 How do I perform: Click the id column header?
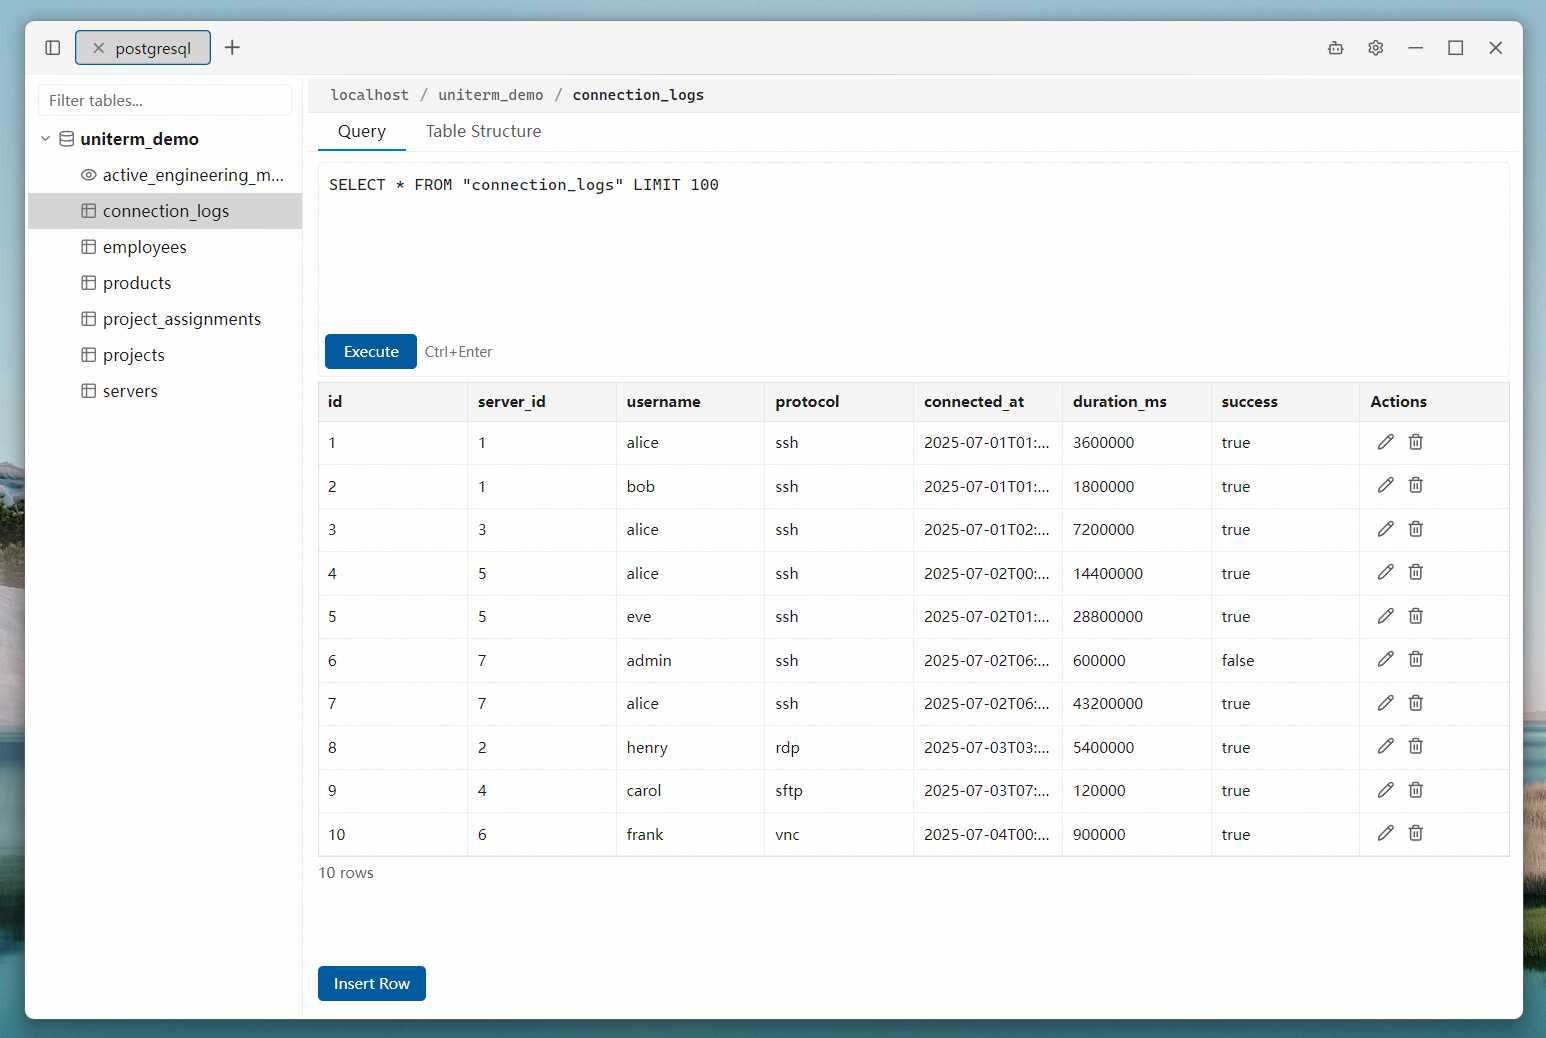(392, 402)
